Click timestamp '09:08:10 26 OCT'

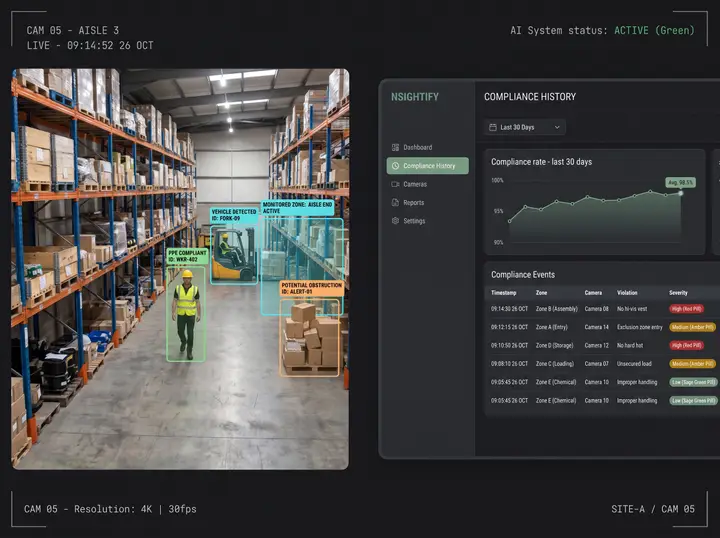509,364
